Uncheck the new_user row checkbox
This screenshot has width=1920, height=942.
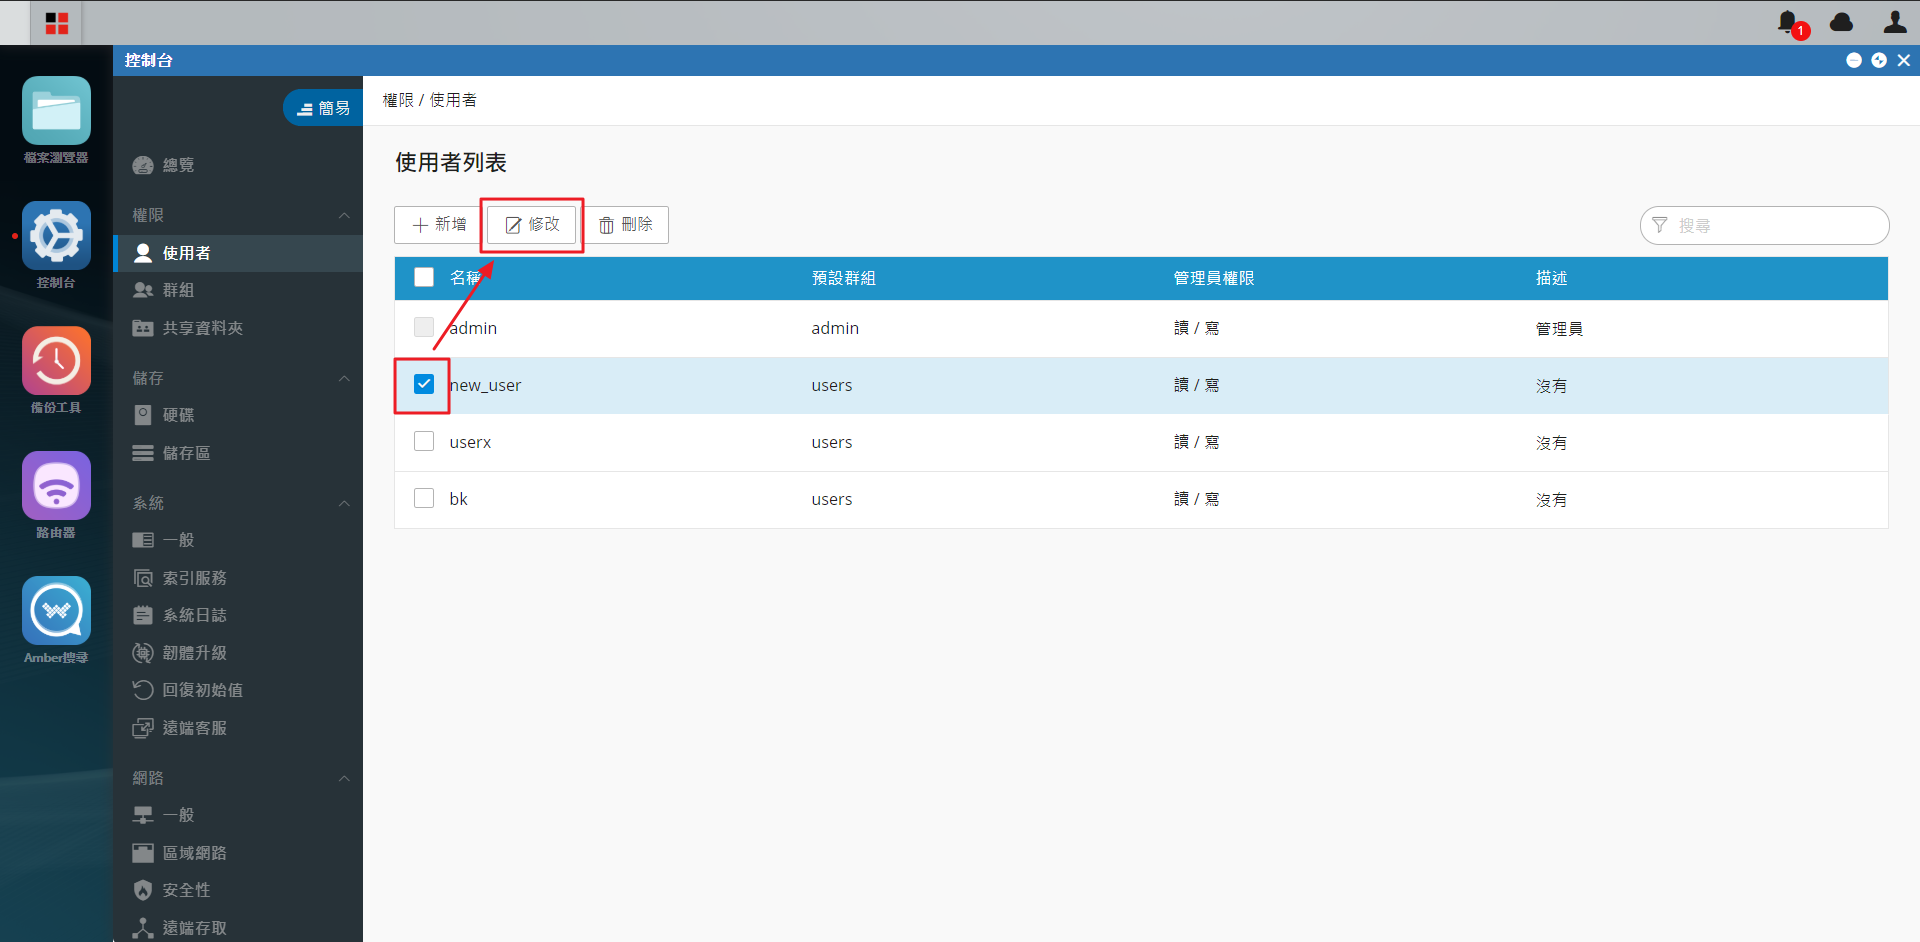click(424, 384)
